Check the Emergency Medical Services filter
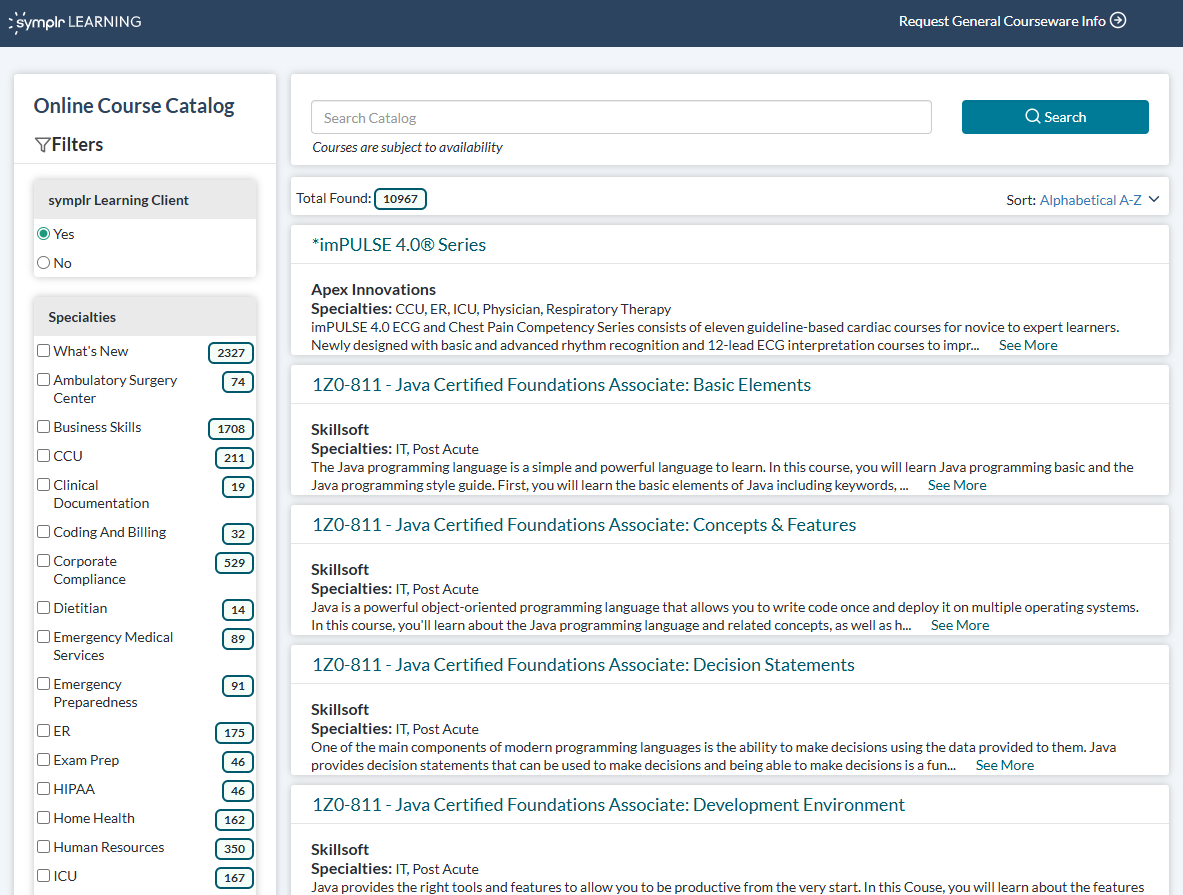The image size is (1183, 895). click(44, 637)
